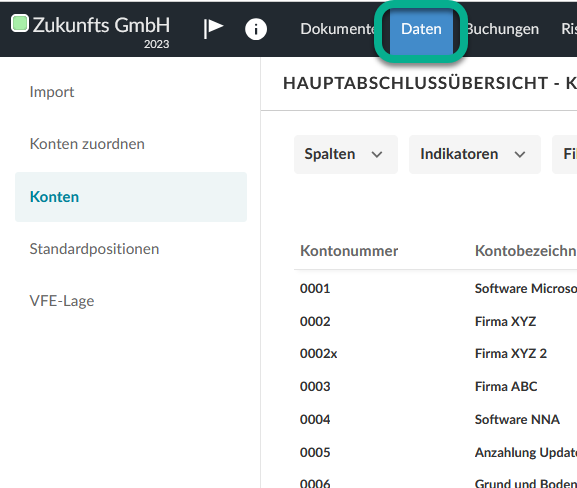The image size is (577, 488).
Task: Select the Daten tab
Action: 421,31
